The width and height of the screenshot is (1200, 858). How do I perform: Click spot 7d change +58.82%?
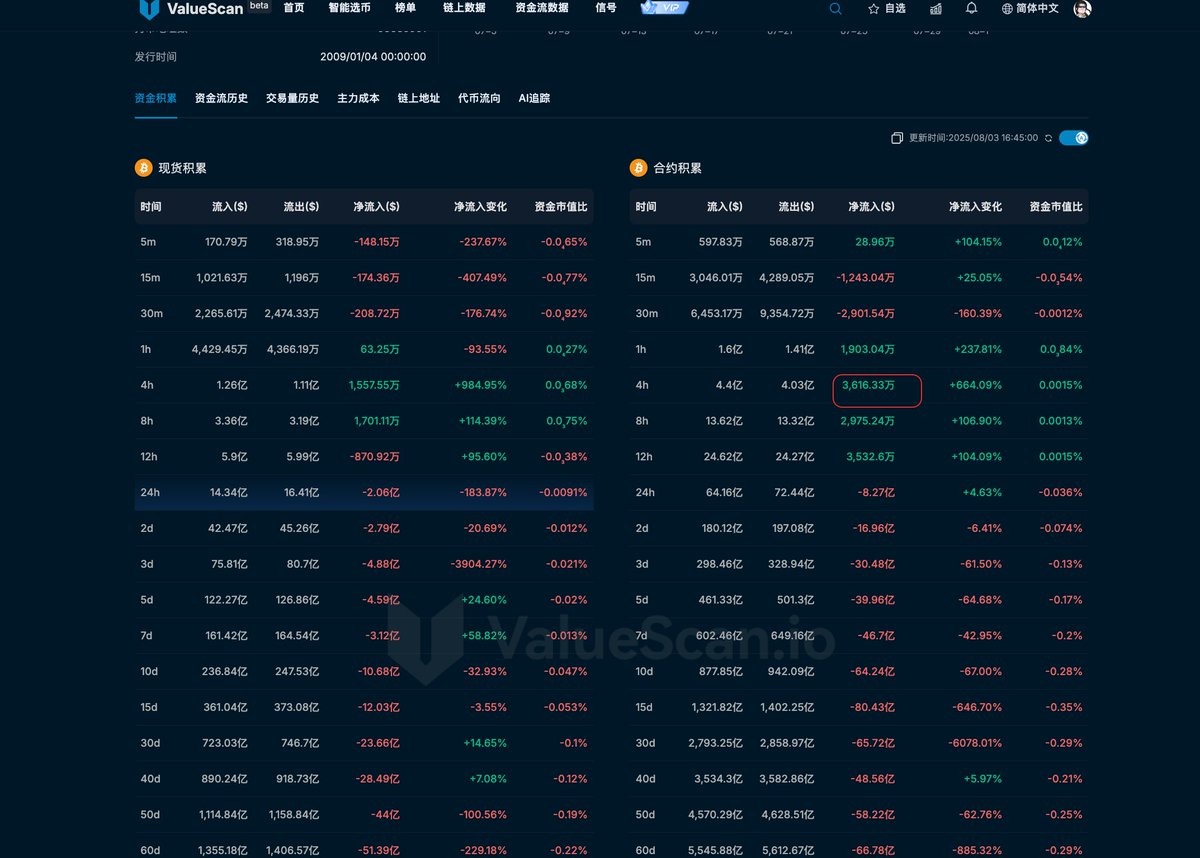pos(485,636)
